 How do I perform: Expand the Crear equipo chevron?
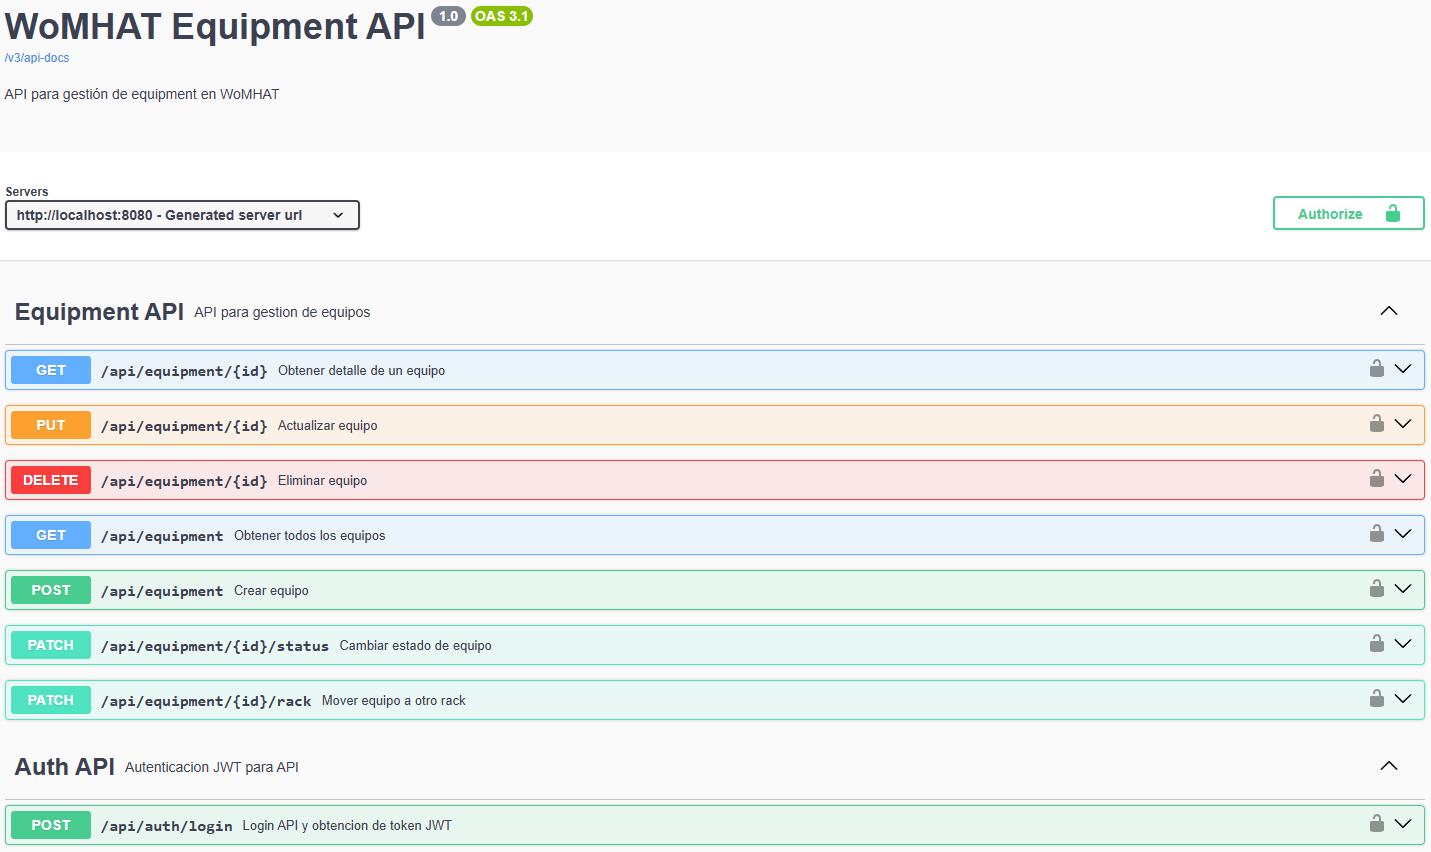1403,589
